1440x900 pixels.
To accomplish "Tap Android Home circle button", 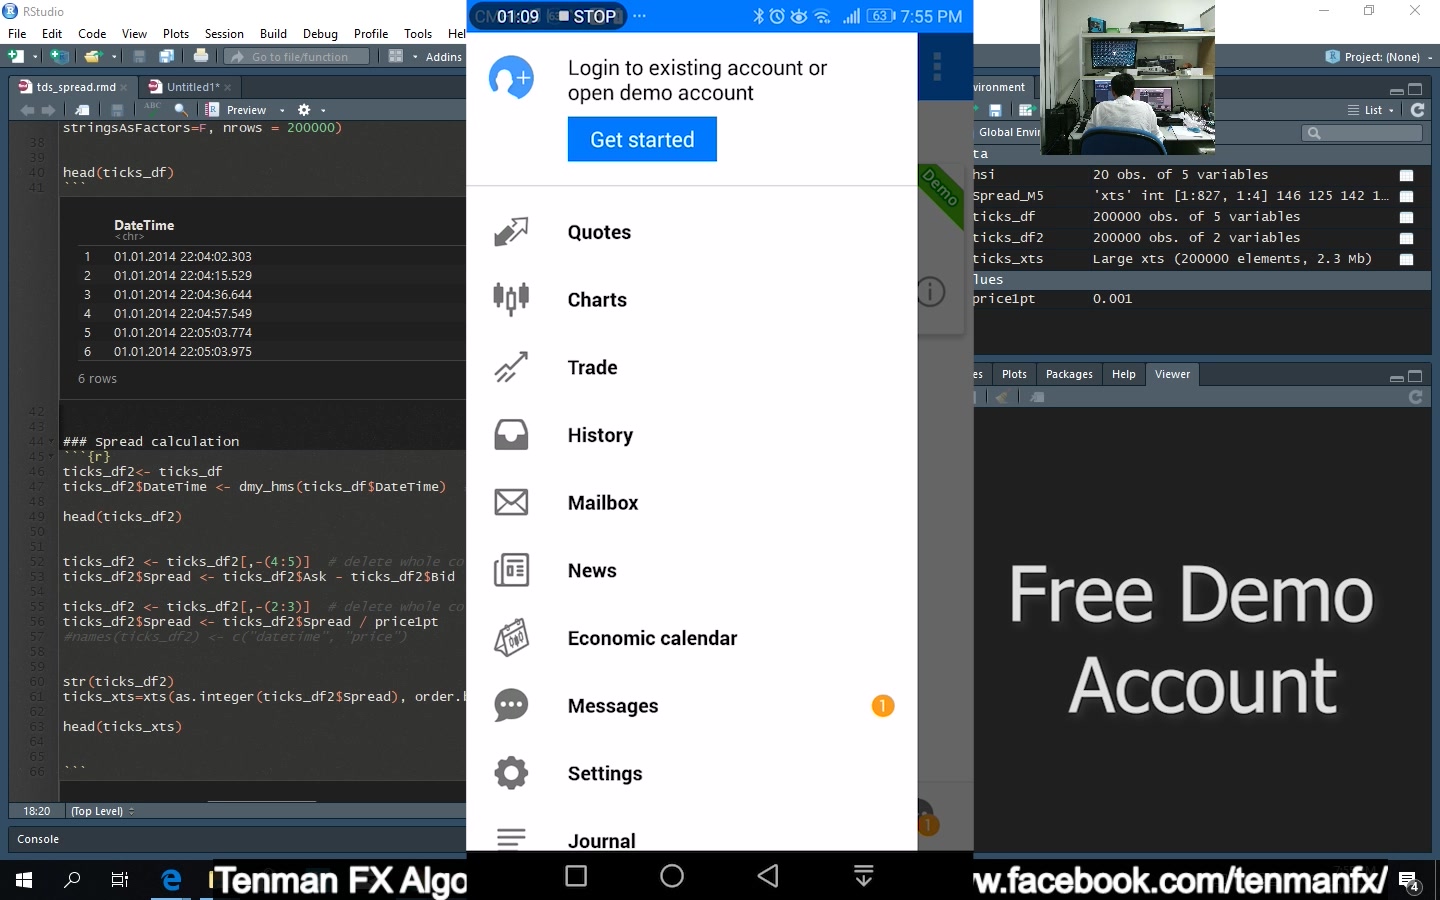I will (x=672, y=876).
